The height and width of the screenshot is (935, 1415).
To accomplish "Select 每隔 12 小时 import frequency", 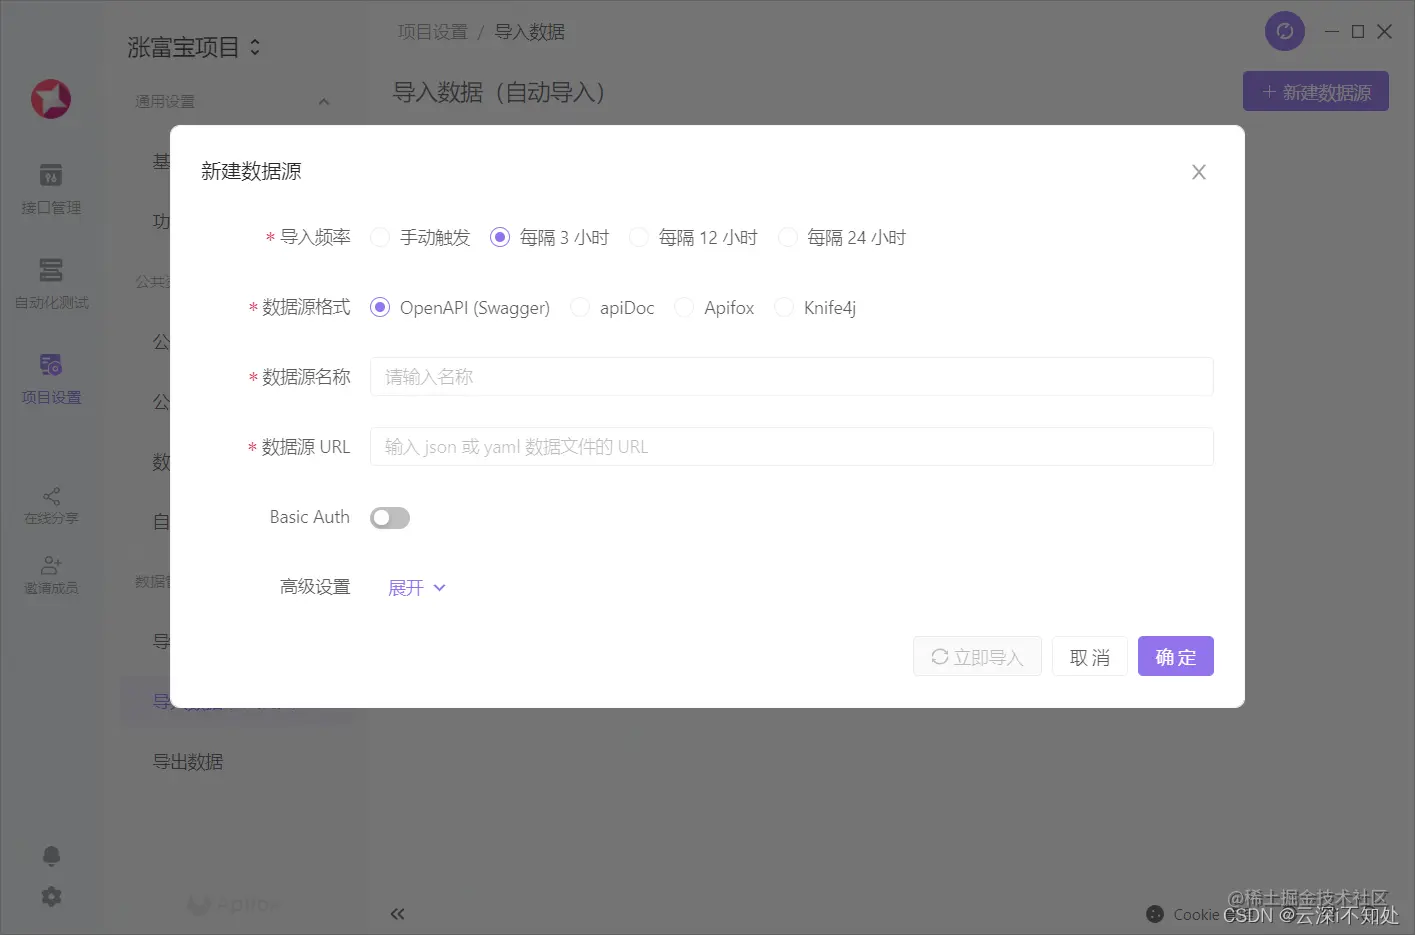I will pyautogui.click(x=638, y=237).
